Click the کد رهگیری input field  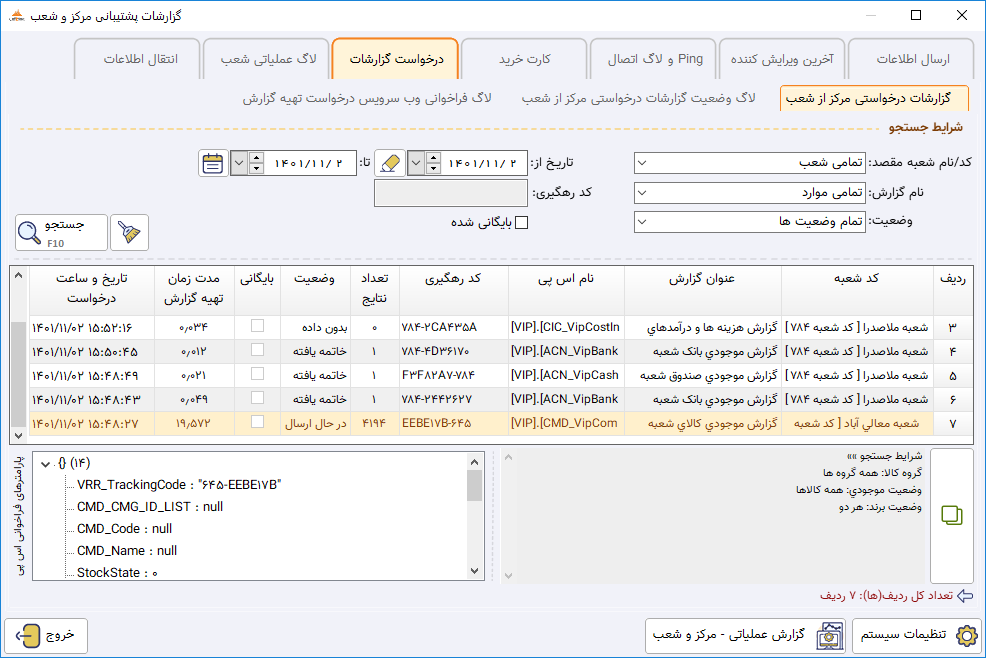coord(451,192)
